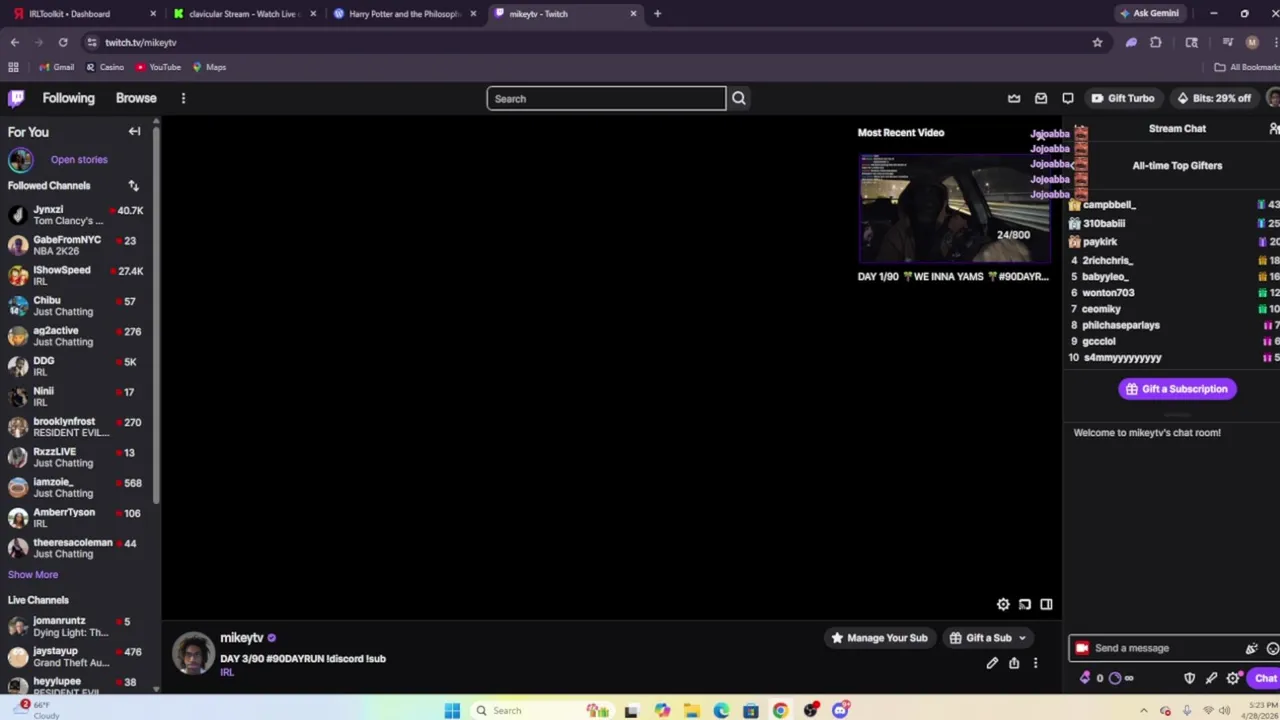Click the pencil edit icon below the stream
This screenshot has width=1280, height=720.
pyautogui.click(x=992, y=663)
